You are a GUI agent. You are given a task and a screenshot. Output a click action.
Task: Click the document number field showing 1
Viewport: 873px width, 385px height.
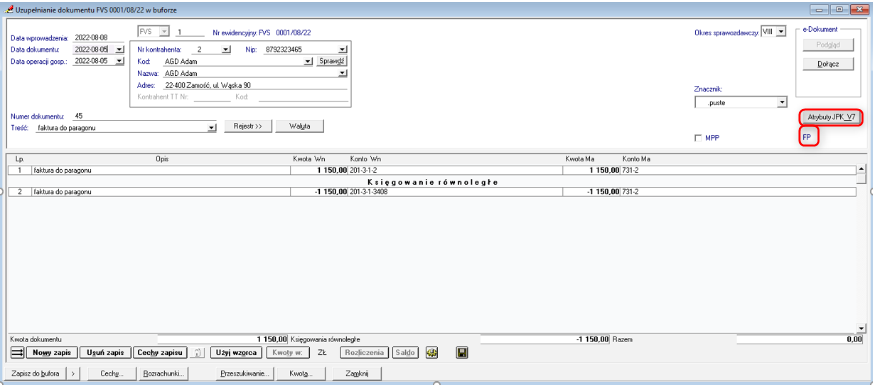(x=189, y=32)
